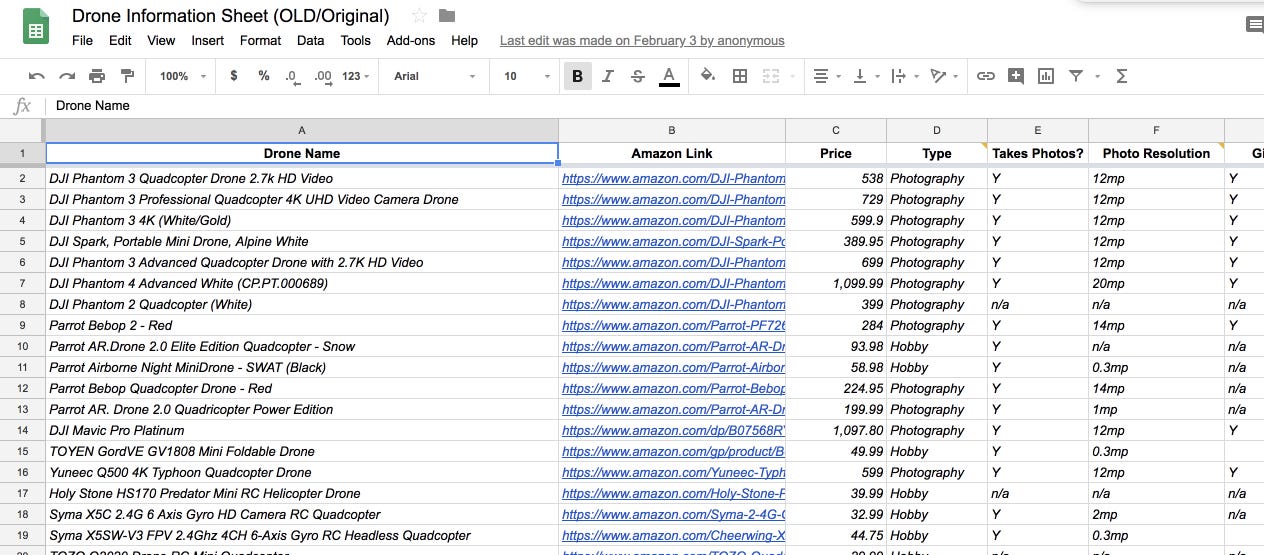1264x555 pixels.
Task: Select the 'Photo Resolution' header cell
Action: coord(1156,153)
